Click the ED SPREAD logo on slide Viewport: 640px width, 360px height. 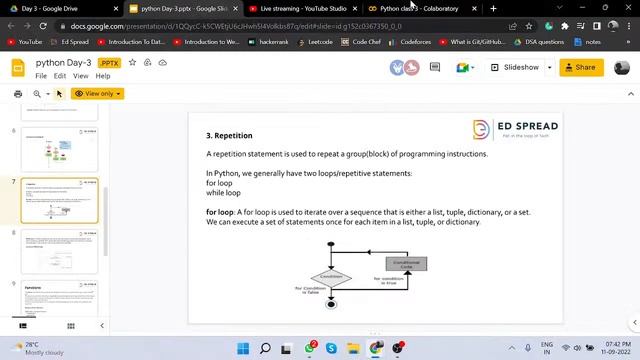tap(516, 130)
